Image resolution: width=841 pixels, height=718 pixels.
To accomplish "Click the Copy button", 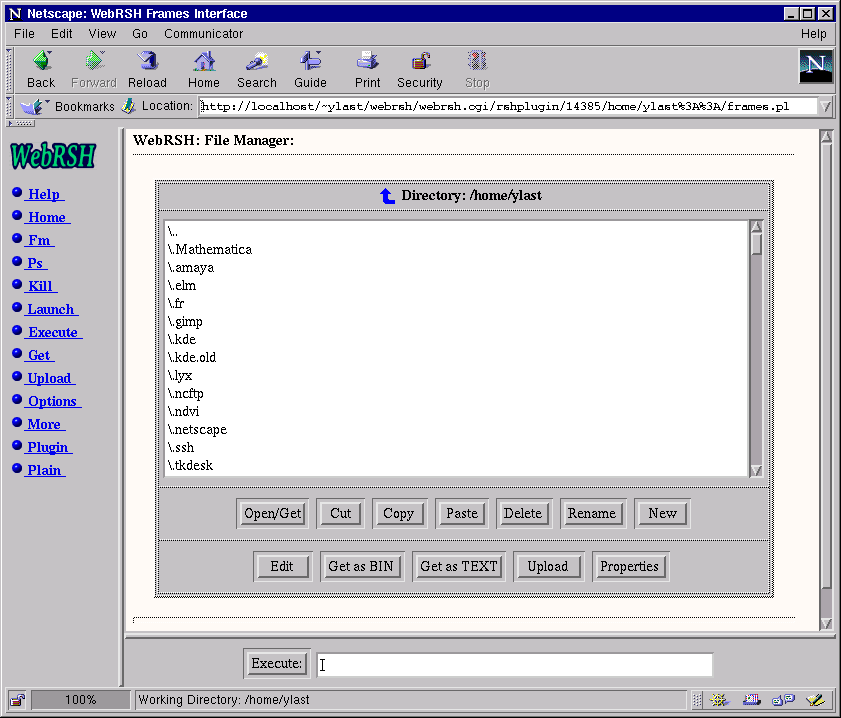I will pyautogui.click(x=399, y=514).
